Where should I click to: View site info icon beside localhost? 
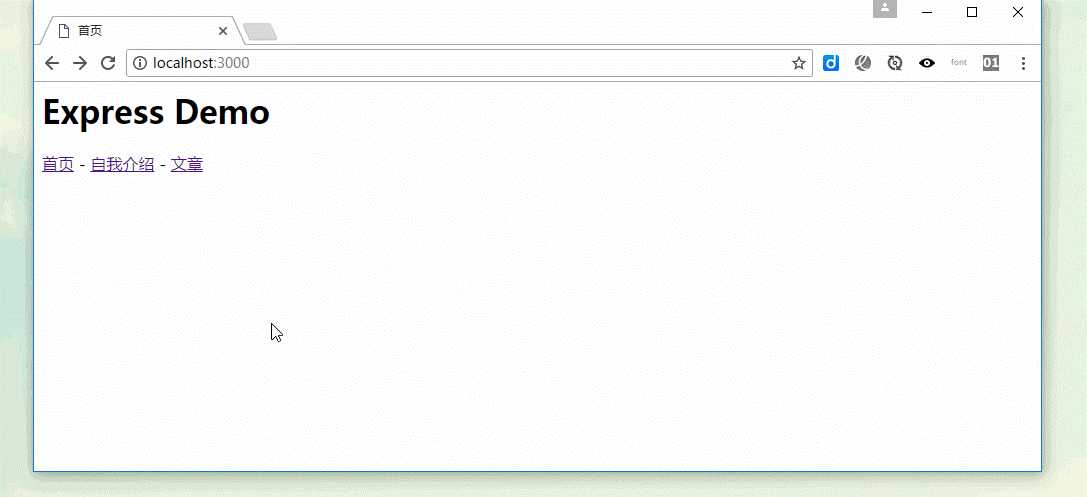(x=140, y=63)
